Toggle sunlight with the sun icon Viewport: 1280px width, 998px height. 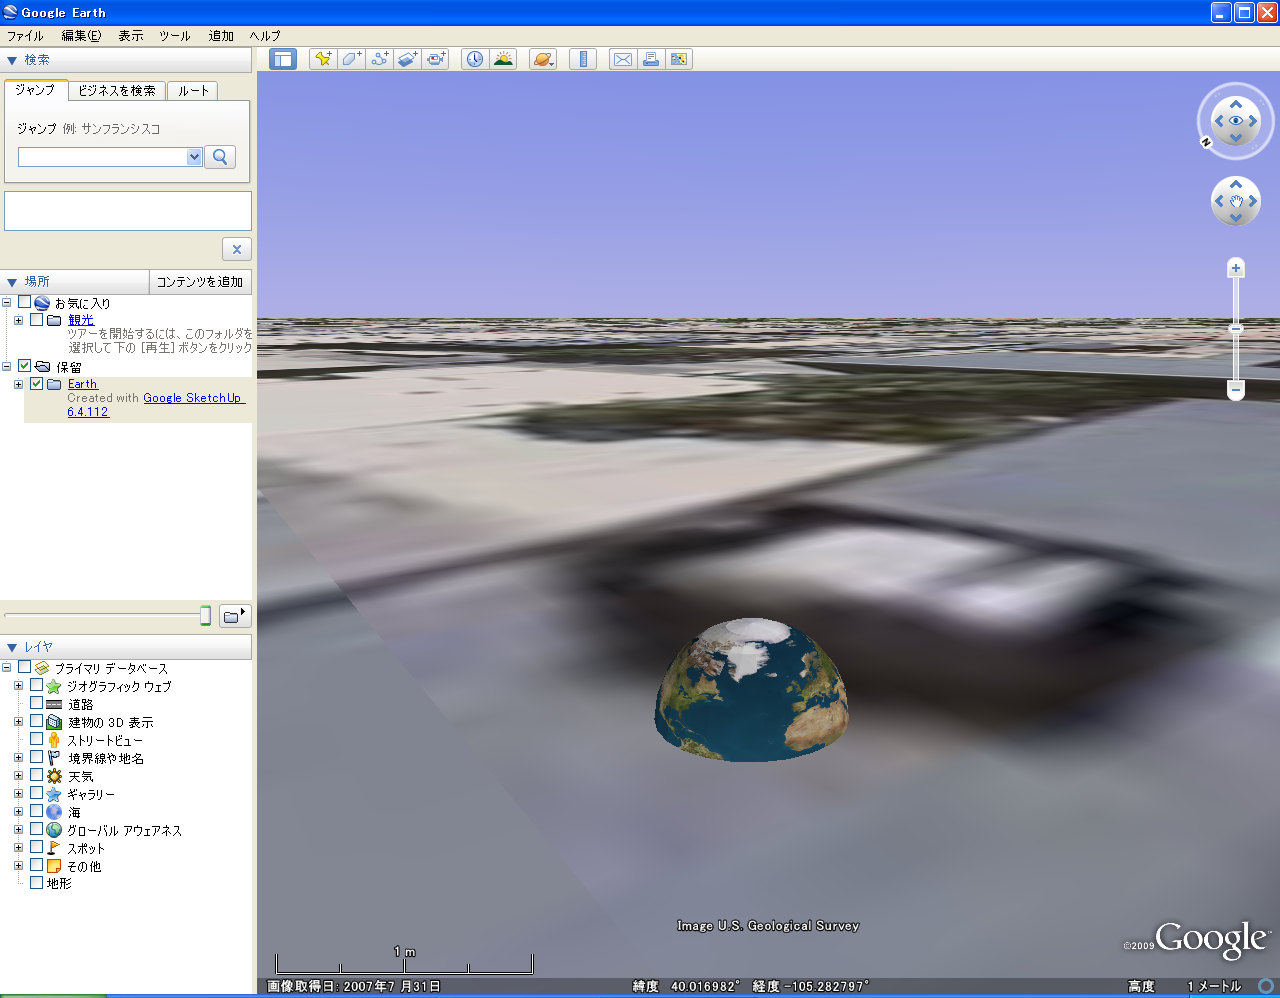pyautogui.click(x=503, y=59)
